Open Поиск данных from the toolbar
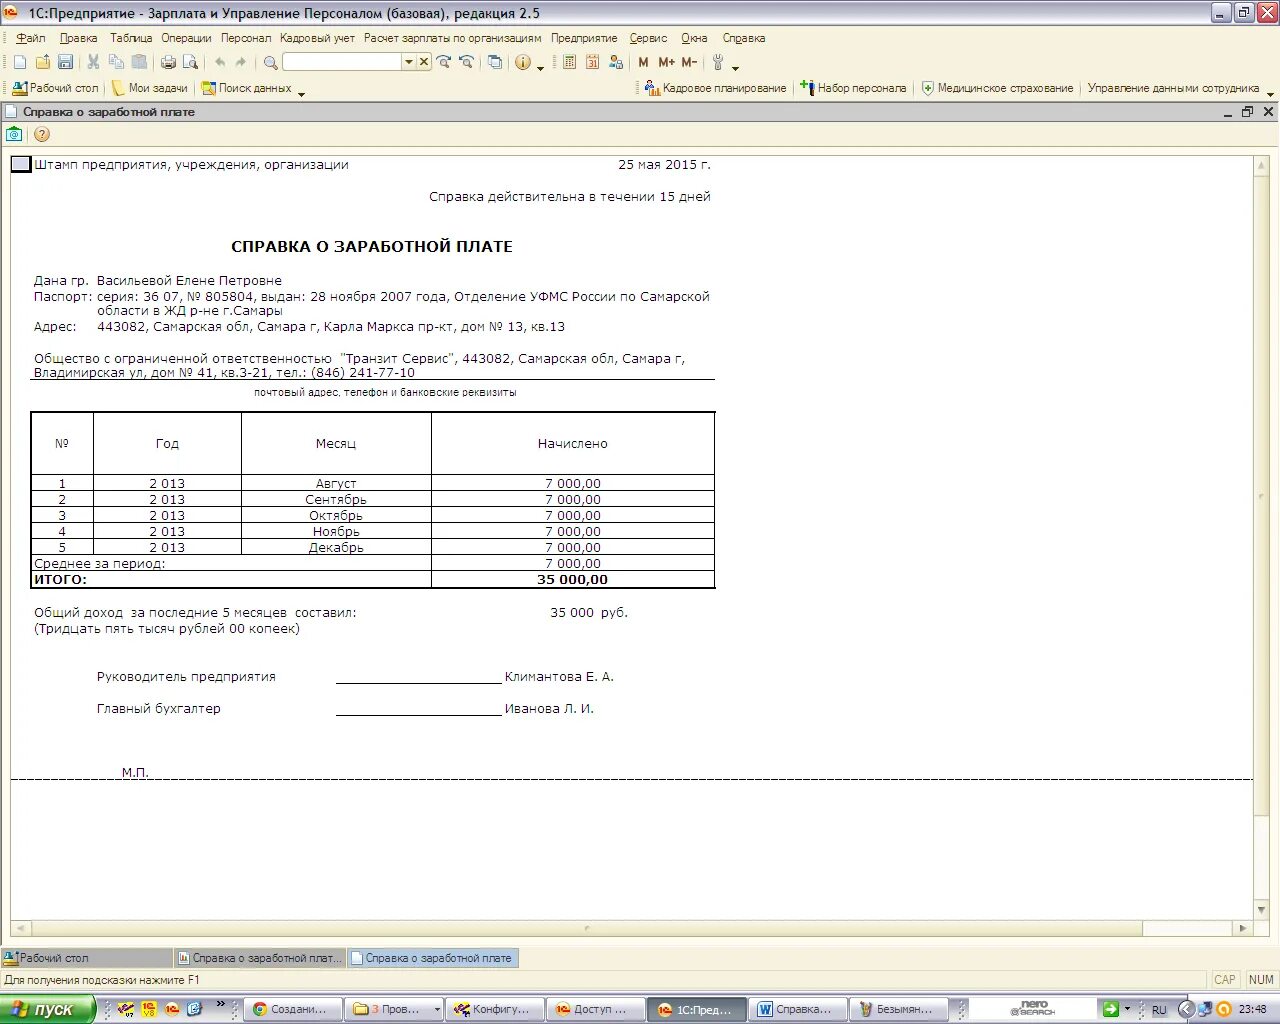Viewport: 1280px width, 1024px height. [246, 88]
